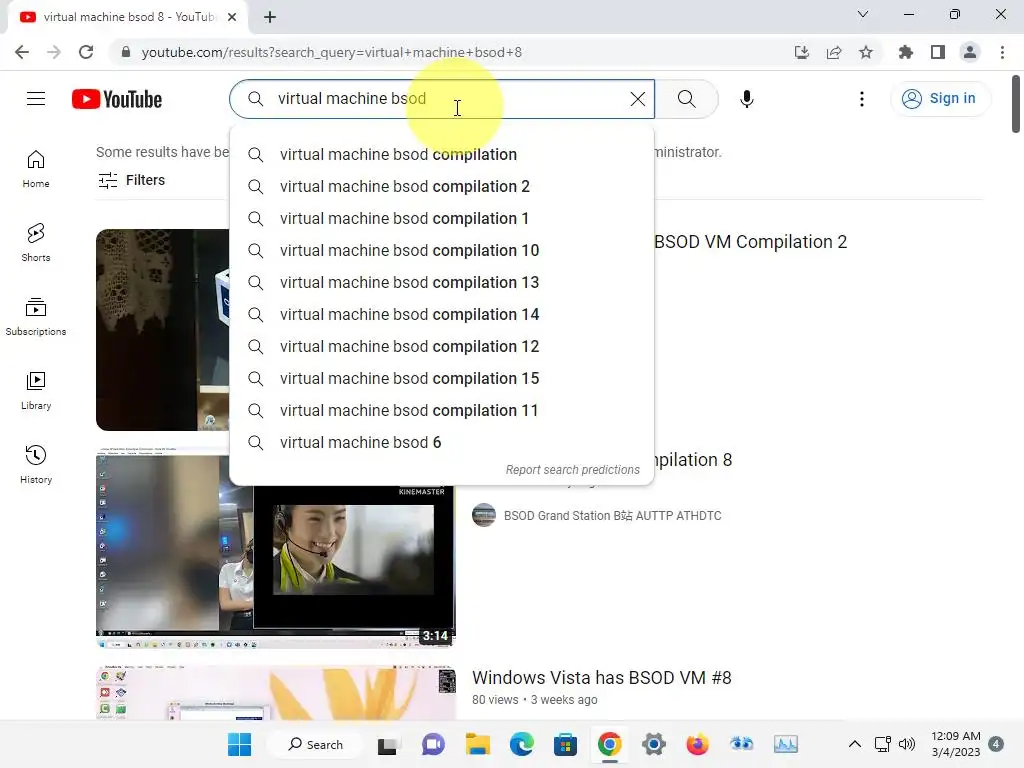Image resolution: width=1024 pixels, height=768 pixels.
Task: Open Firefox from the taskbar
Action: pyautogui.click(x=697, y=744)
